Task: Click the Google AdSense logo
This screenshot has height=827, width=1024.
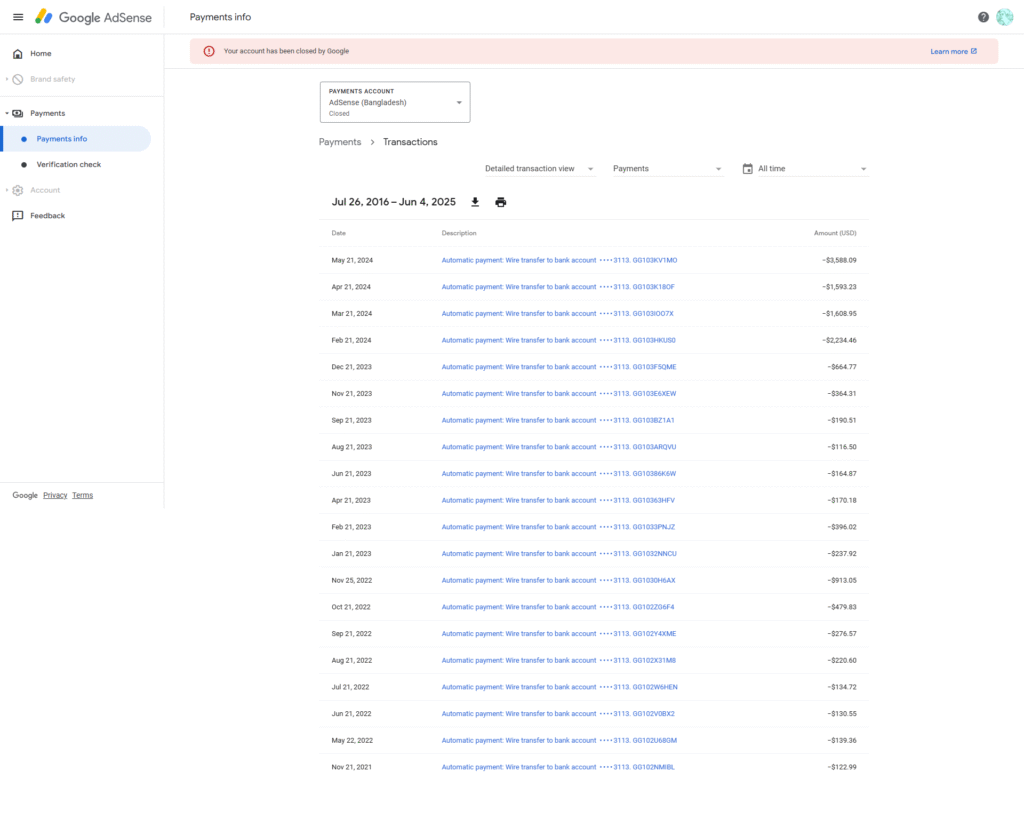Action: [x=96, y=17]
